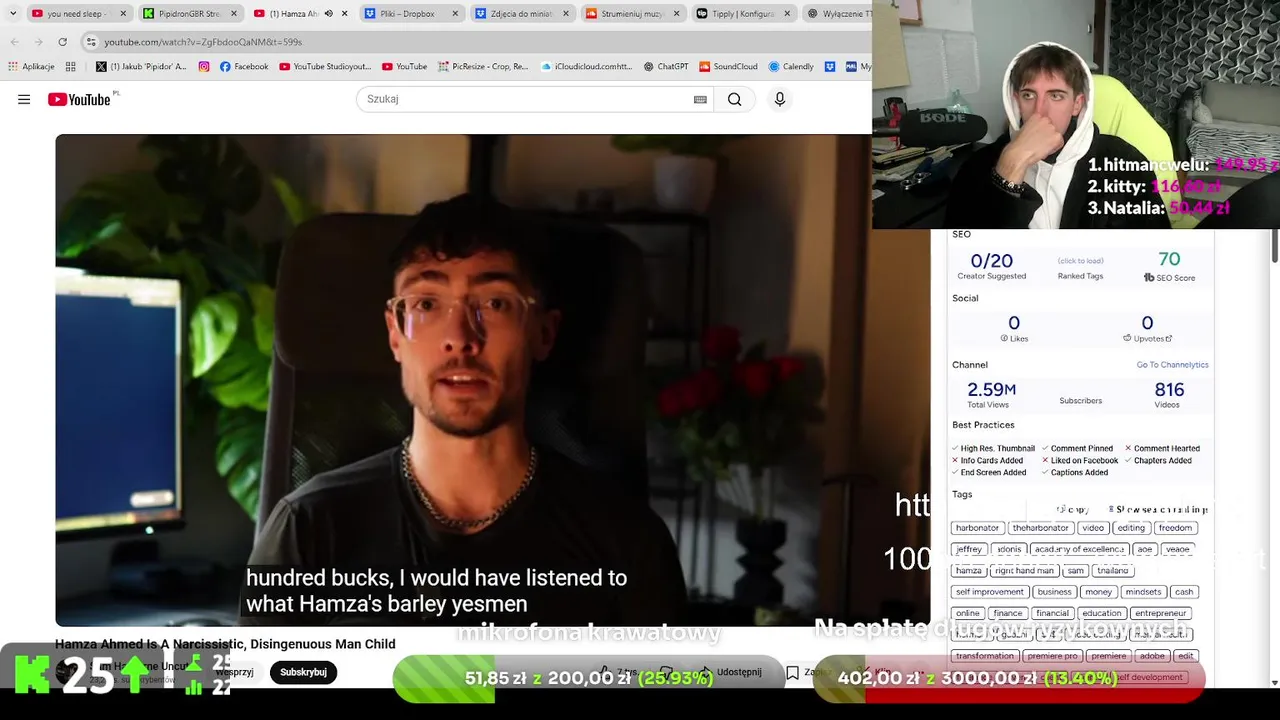Screen dimensions: 1280x720
Task: Open site information icon in address bar
Action: coord(91,42)
